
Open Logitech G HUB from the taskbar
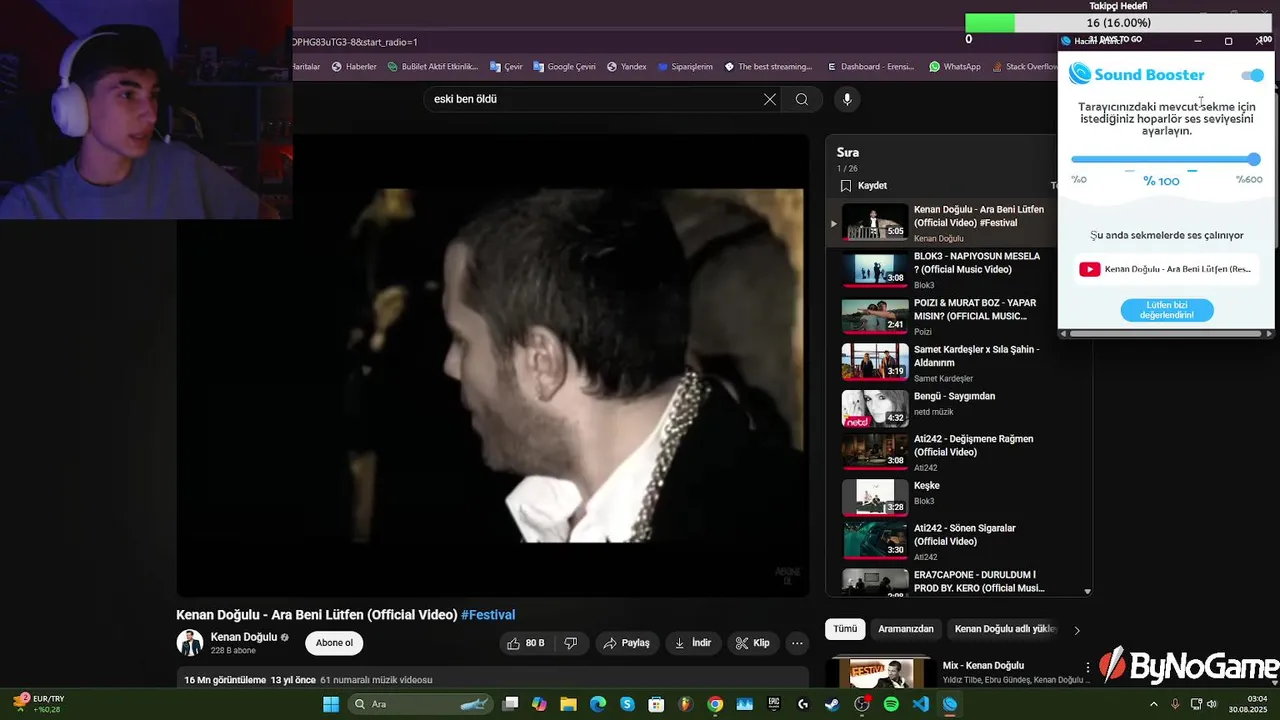[x=803, y=704]
